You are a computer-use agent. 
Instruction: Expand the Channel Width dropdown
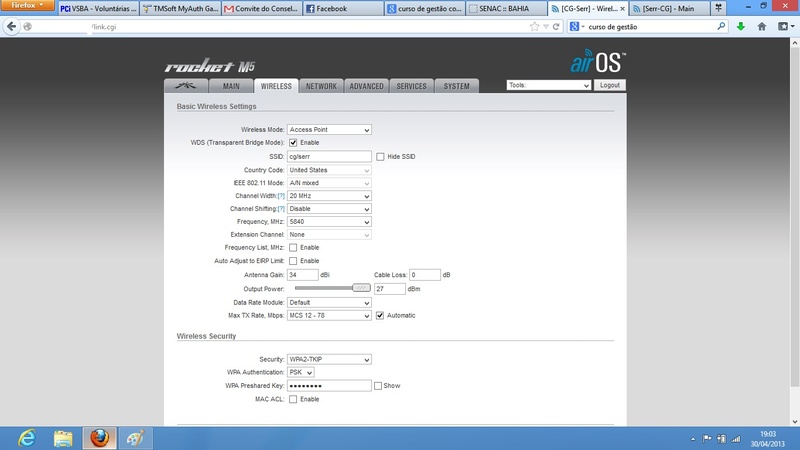(x=329, y=196)
